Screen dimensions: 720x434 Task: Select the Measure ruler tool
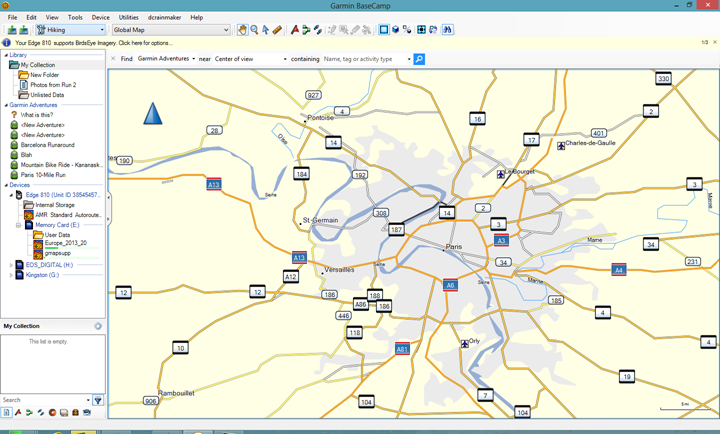(277, 30)
